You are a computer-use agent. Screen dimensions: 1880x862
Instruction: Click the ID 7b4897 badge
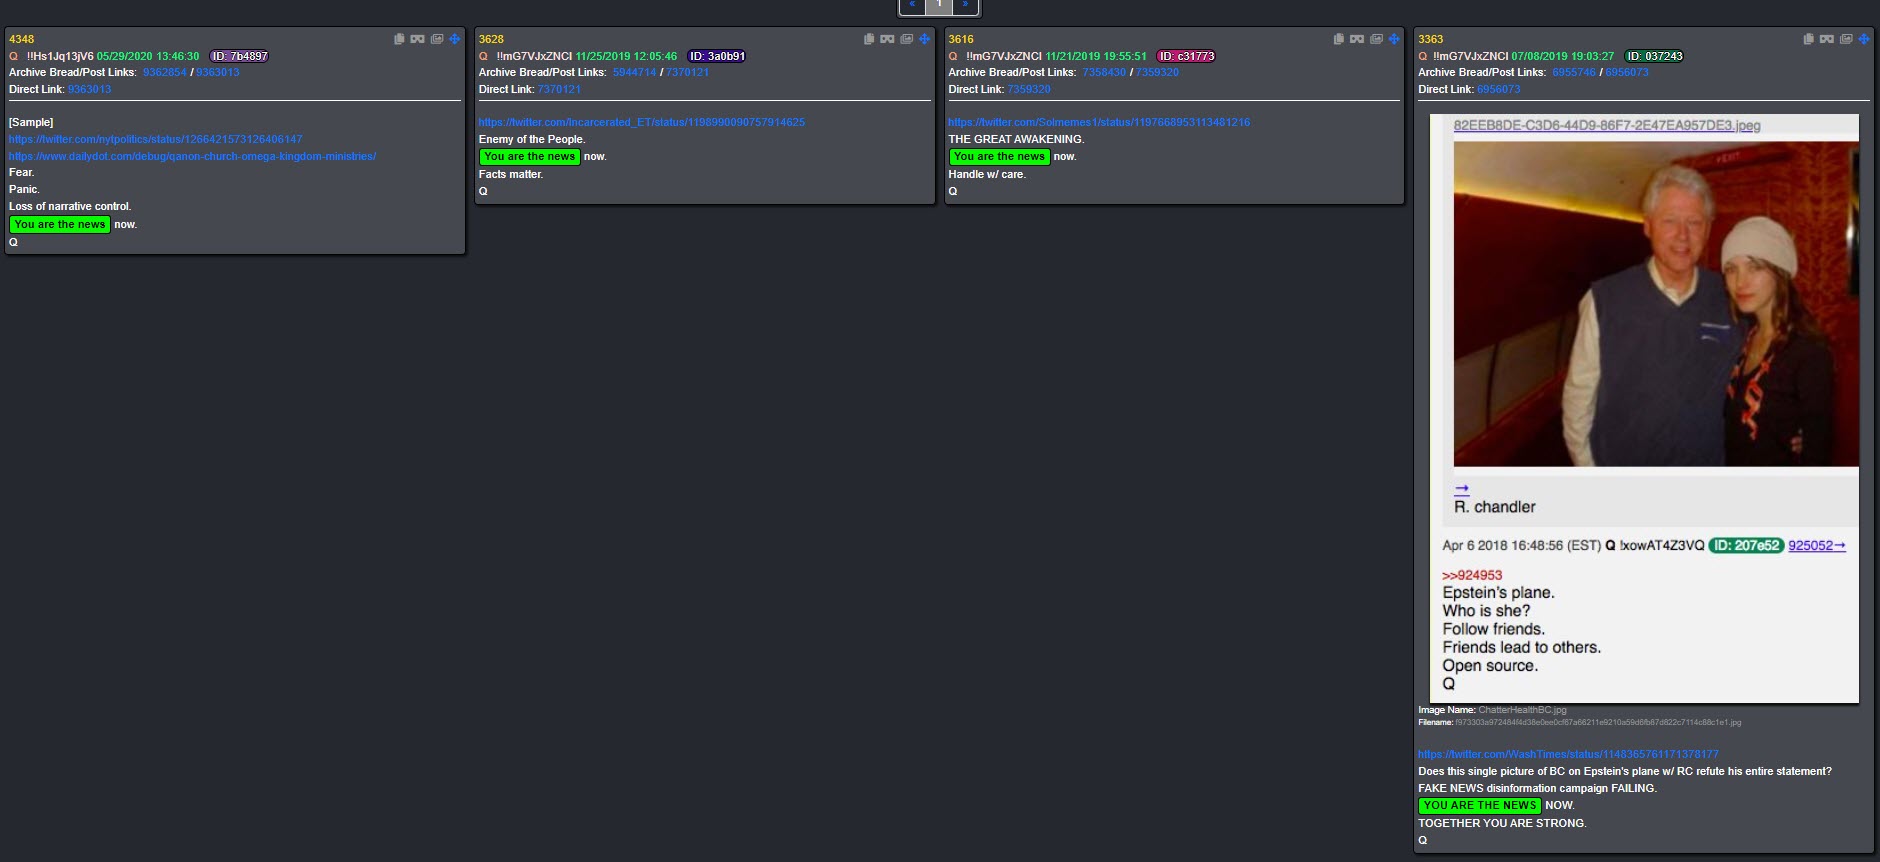(x=239, y=56)
